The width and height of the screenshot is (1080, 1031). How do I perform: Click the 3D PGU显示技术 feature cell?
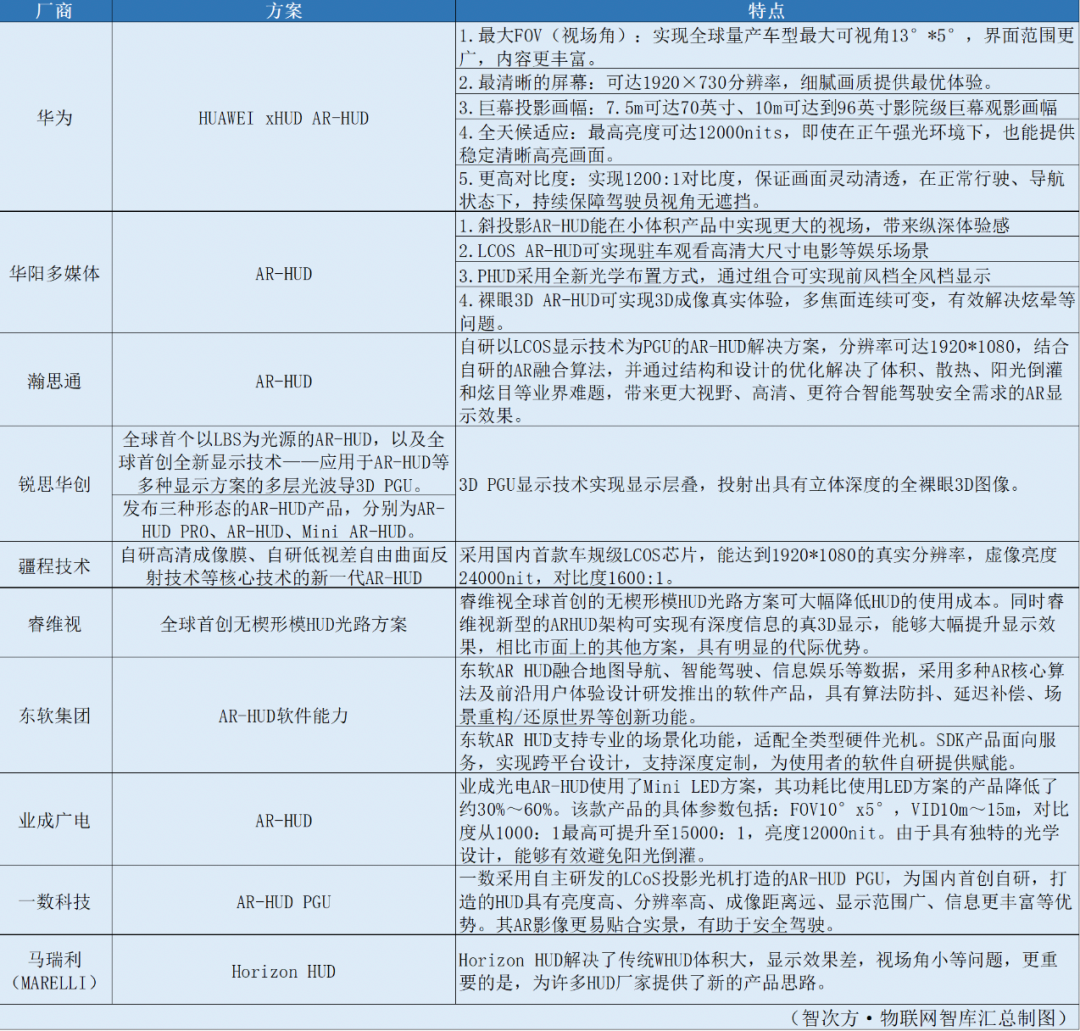click(x=767, y=484)
